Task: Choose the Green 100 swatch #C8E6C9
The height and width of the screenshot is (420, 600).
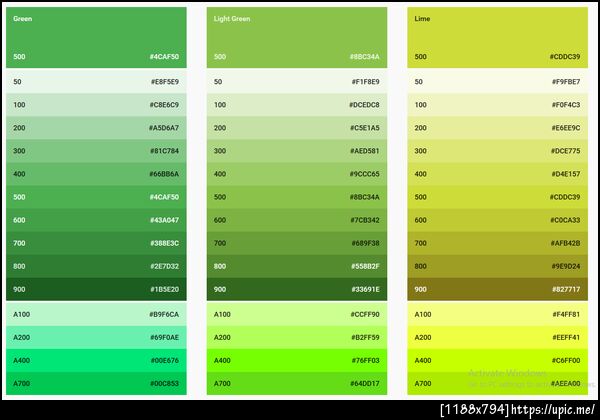Action: [x=96, y=105]
